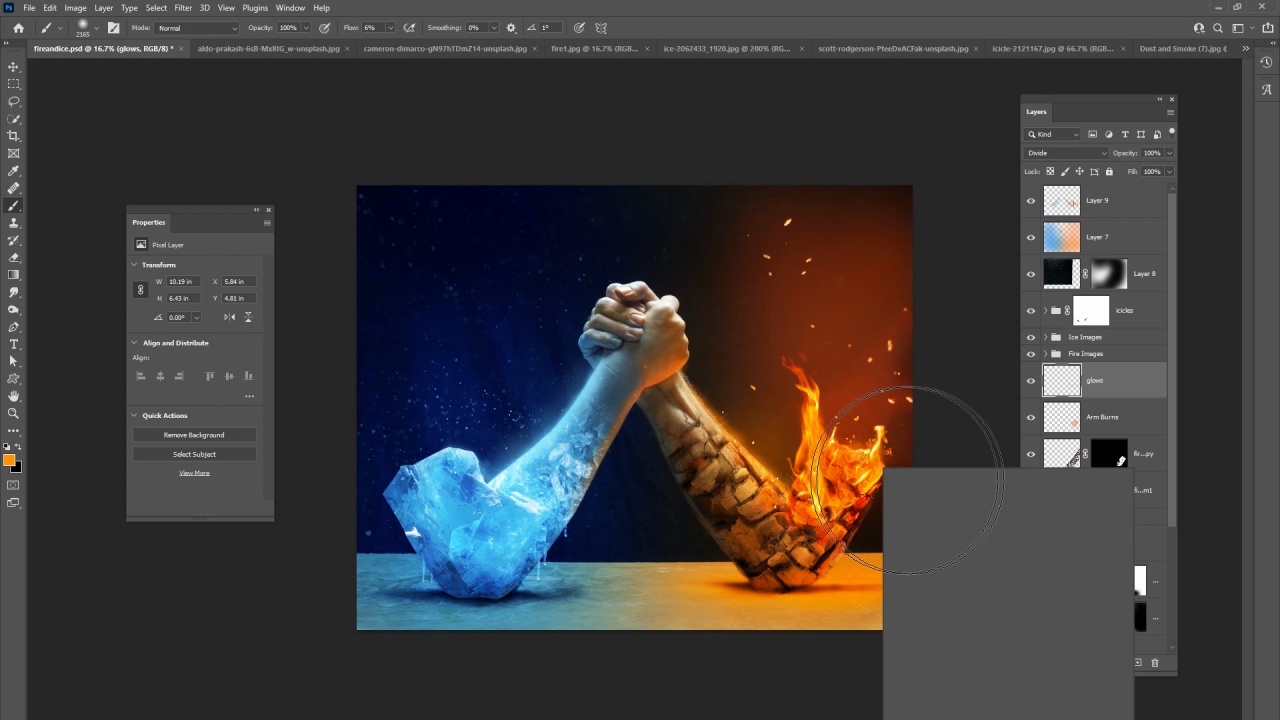Activate the Eyedropper tool
This screenshot has width=1280, height=720.
[13, 171]
